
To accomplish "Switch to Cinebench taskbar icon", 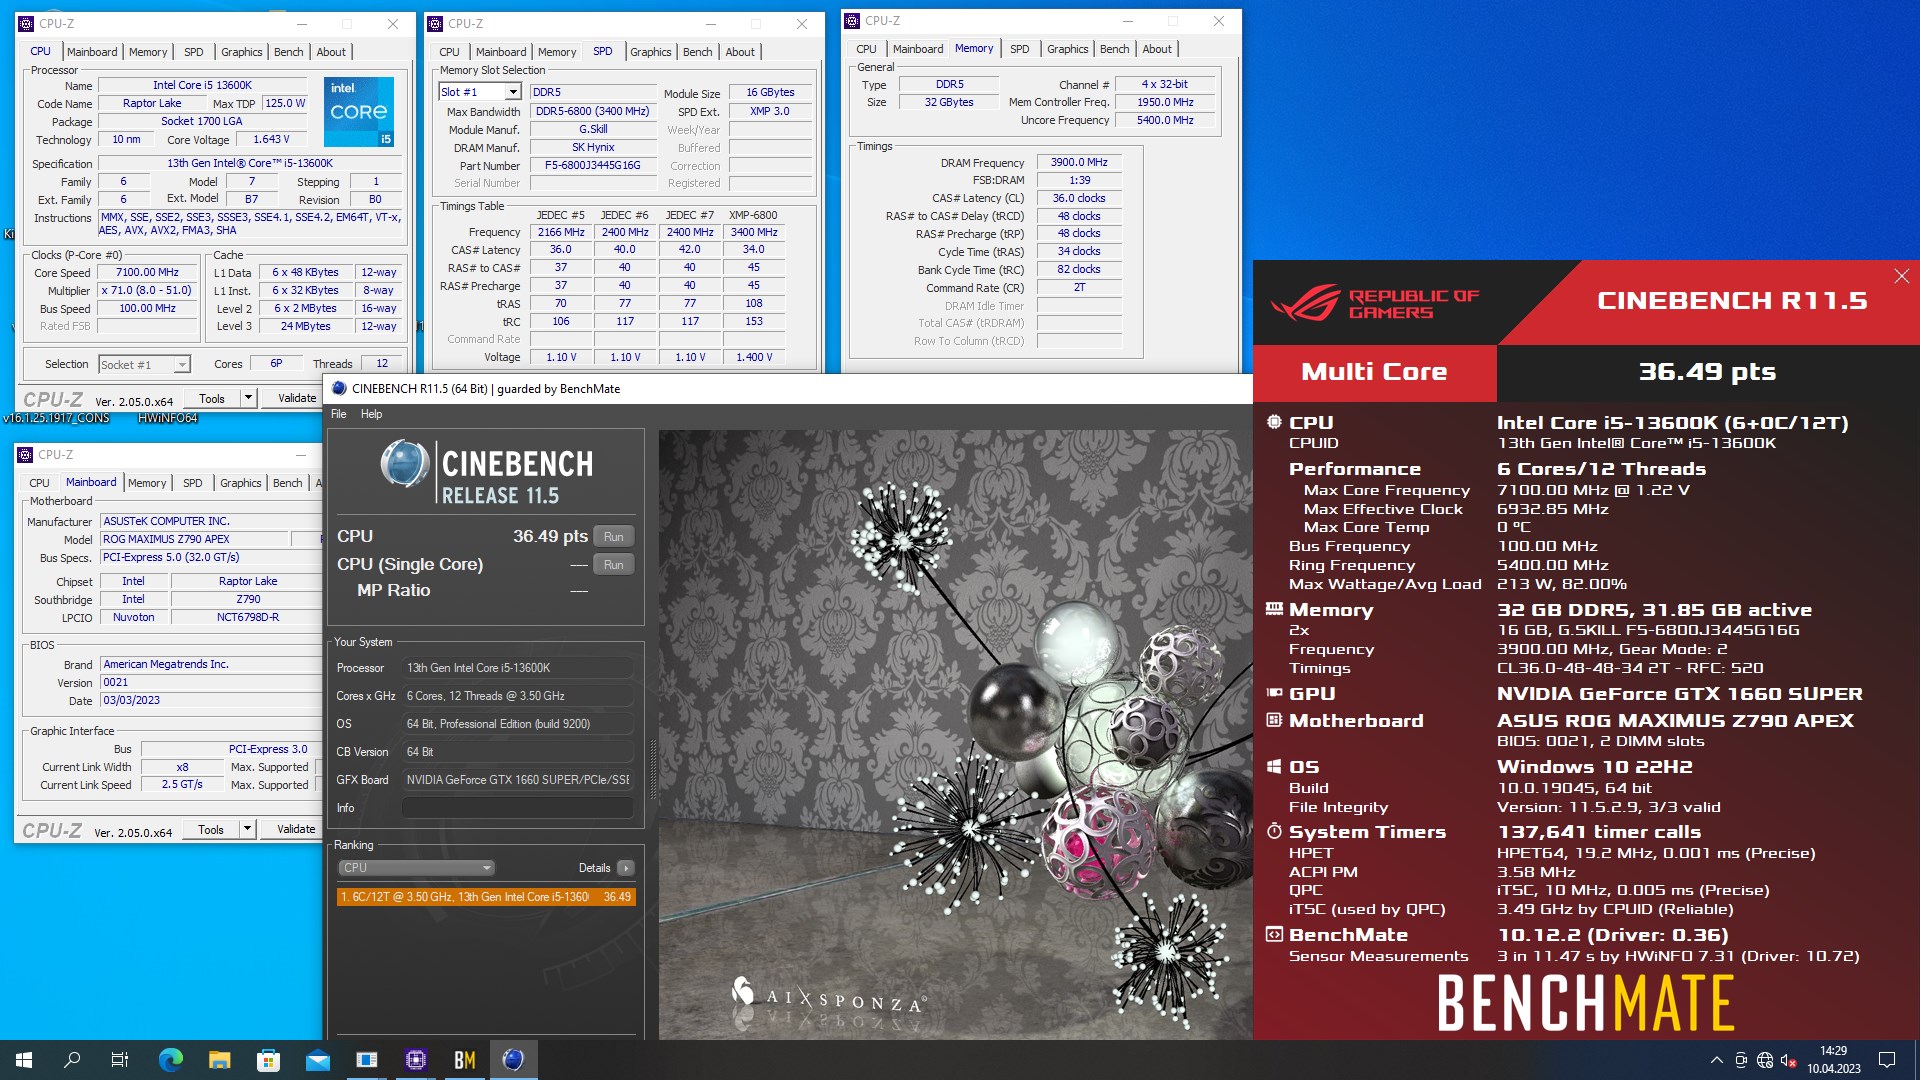I will (513, 1060).
